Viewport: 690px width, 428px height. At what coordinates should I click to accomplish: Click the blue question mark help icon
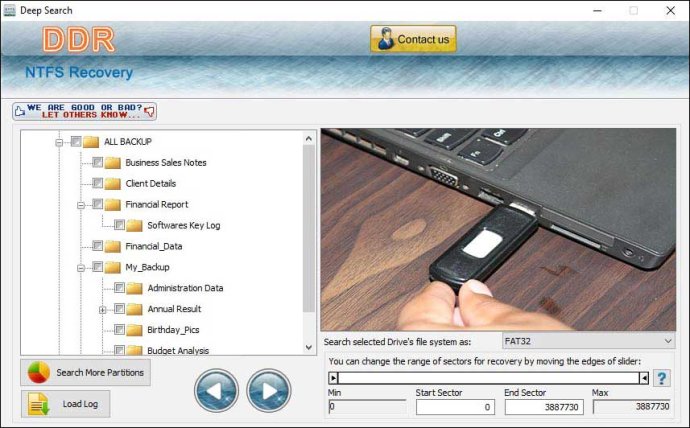click(x=662, y=378)
